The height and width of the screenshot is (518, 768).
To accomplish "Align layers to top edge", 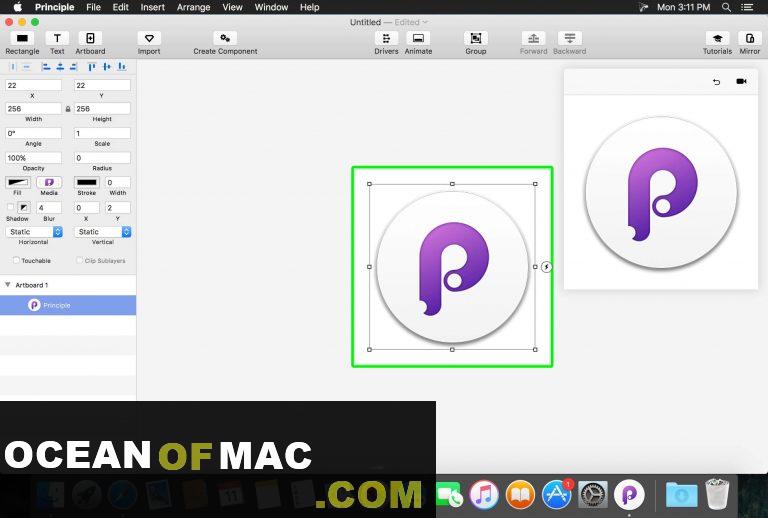I will pos(92,67).
